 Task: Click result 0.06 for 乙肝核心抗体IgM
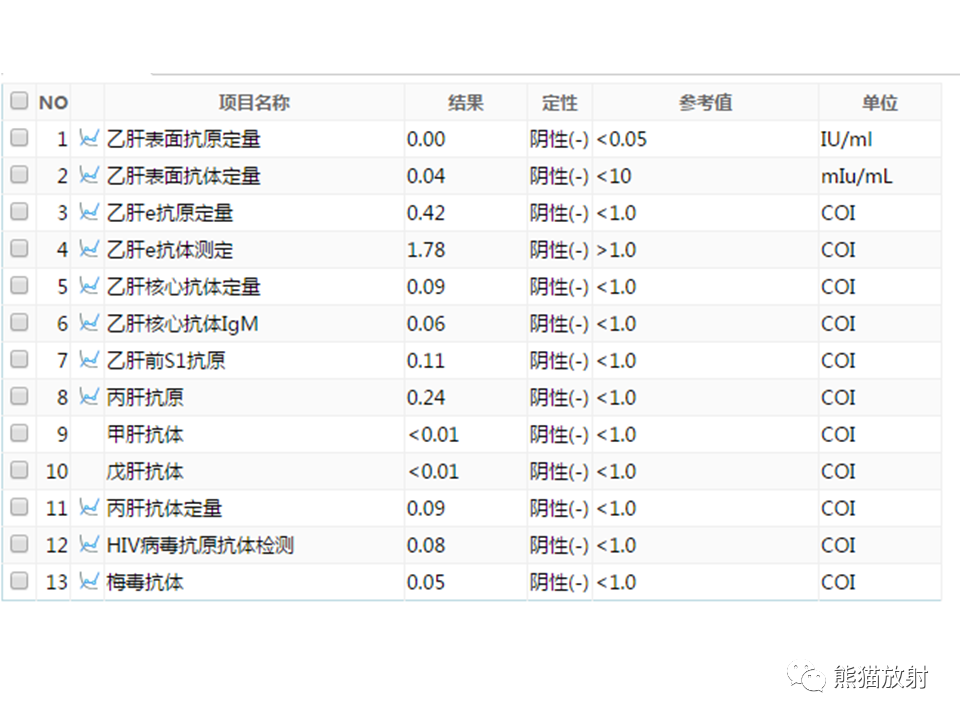pyautogui.click(x=426, y=324)
